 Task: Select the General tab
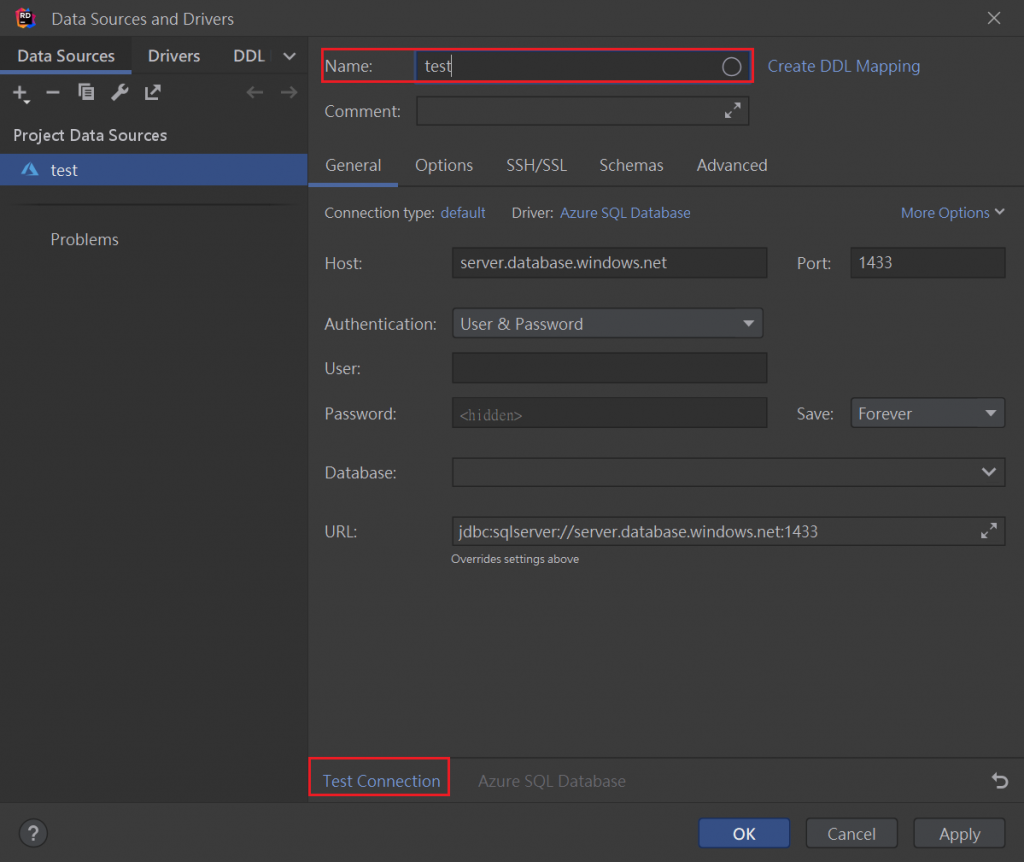coord(353,165)
